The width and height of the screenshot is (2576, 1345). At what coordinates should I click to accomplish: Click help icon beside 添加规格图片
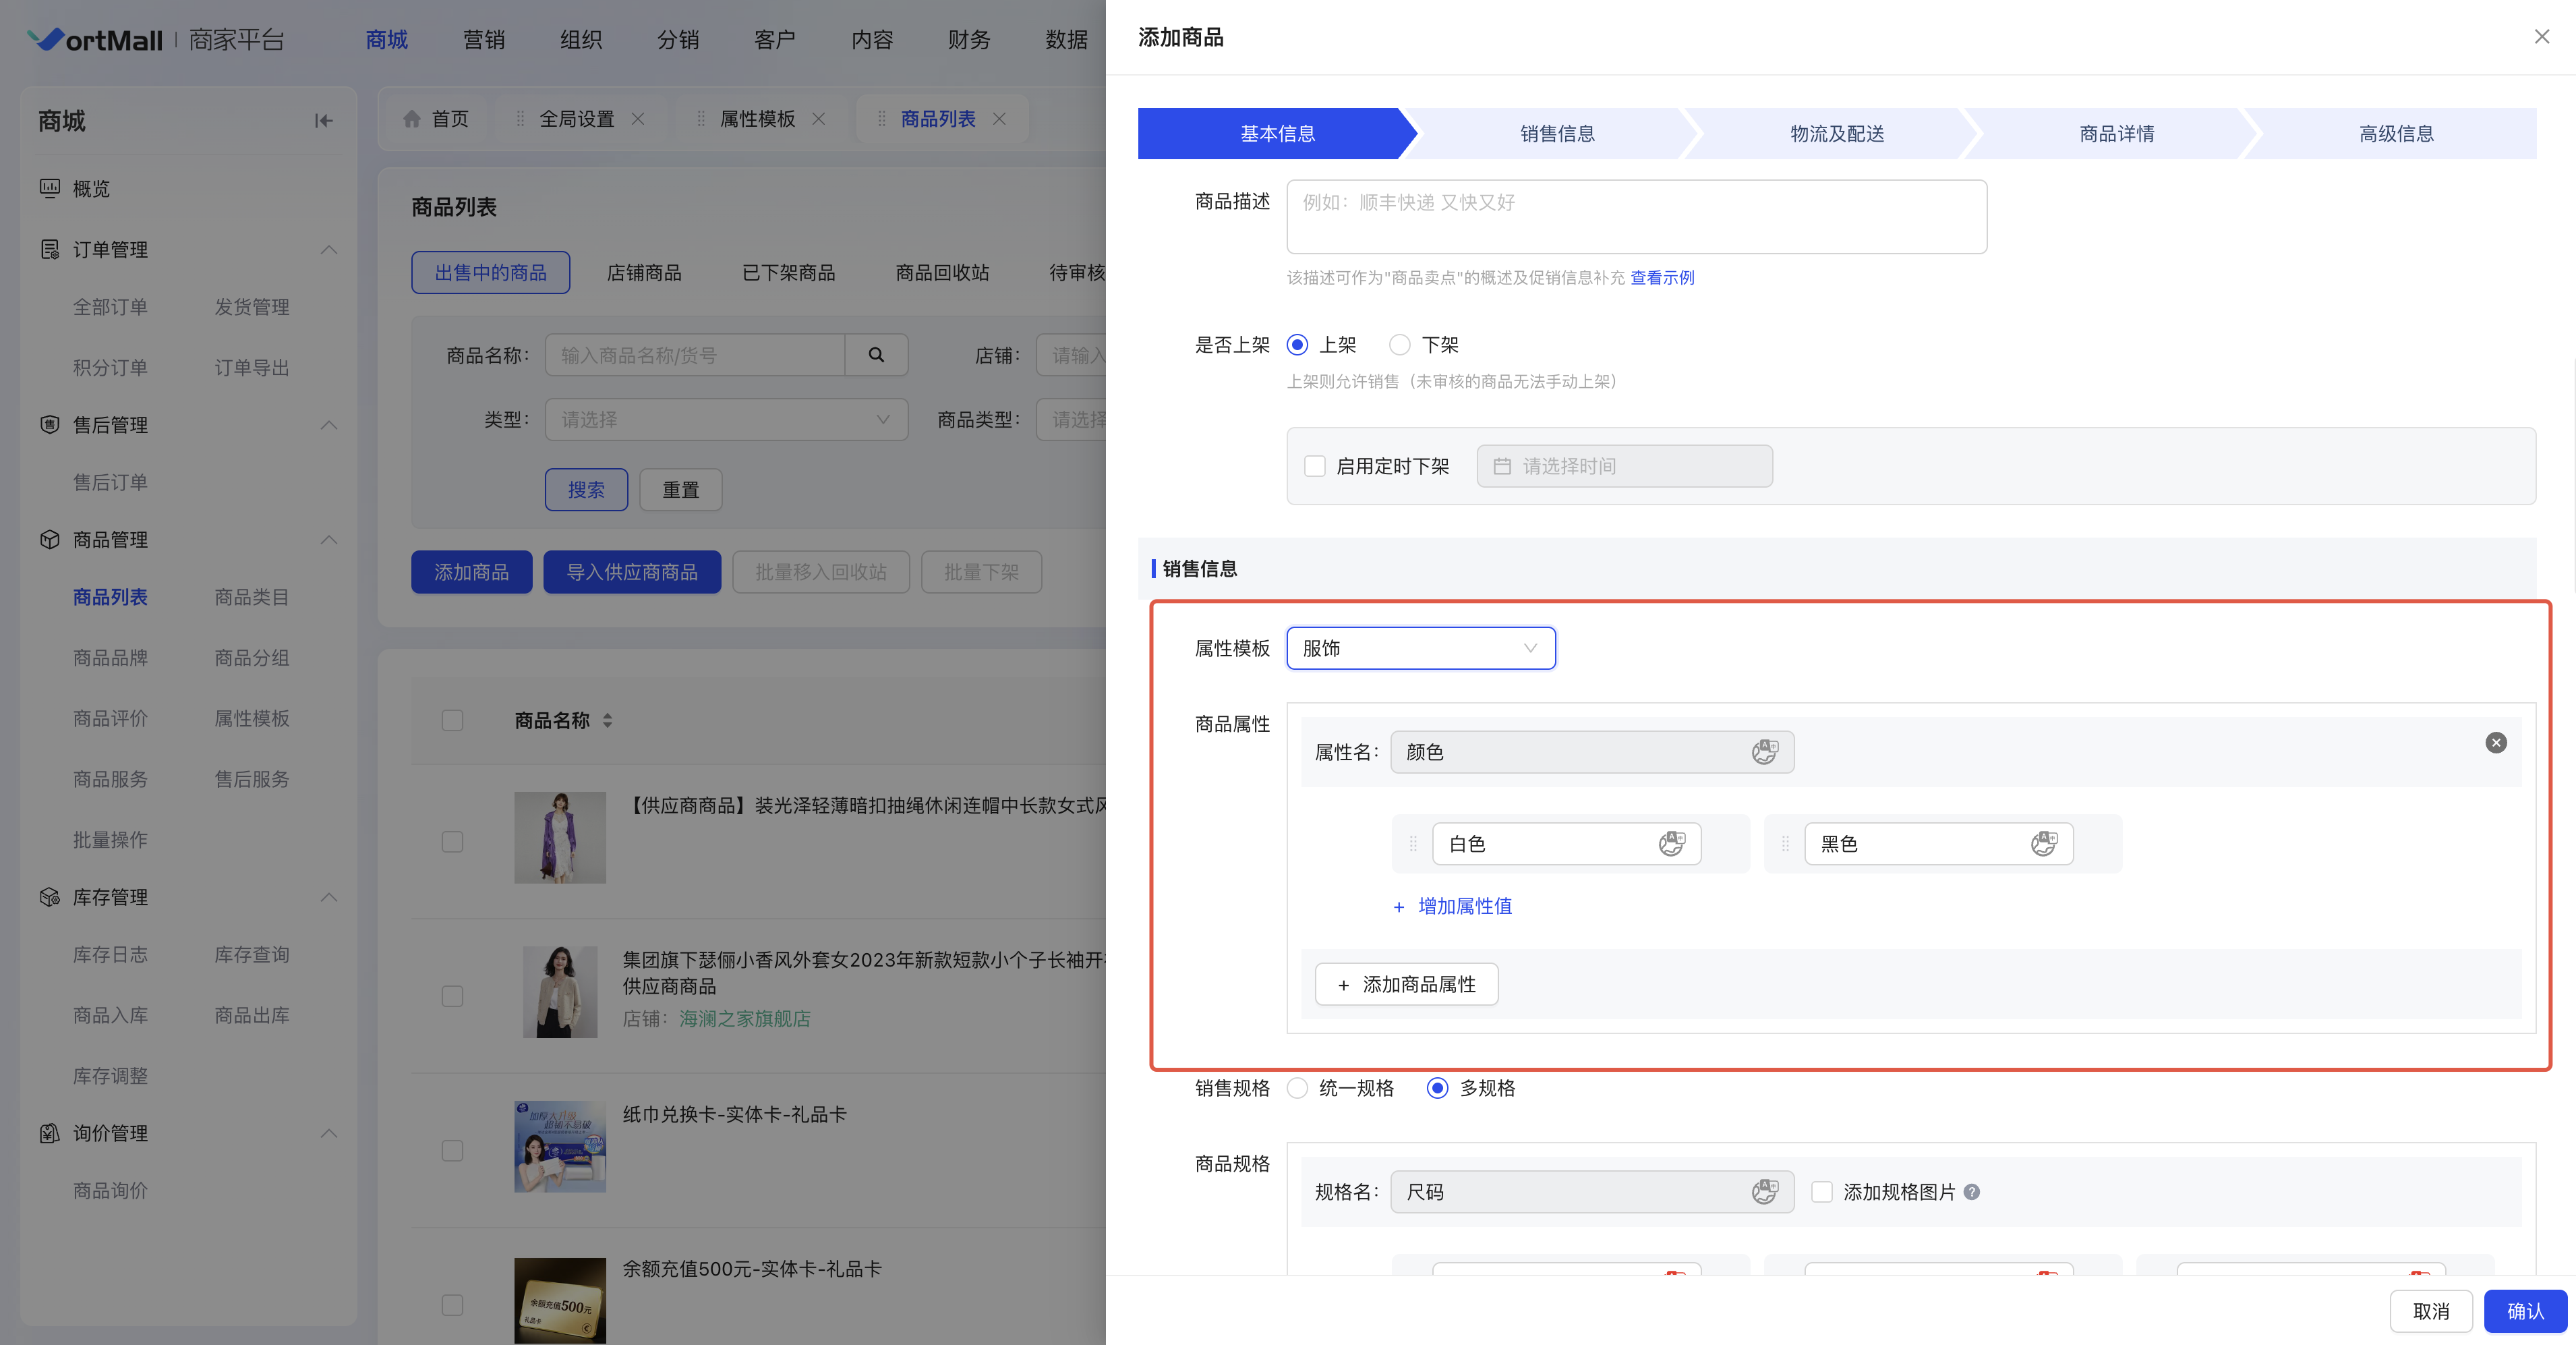[x=1971, y=1191]
